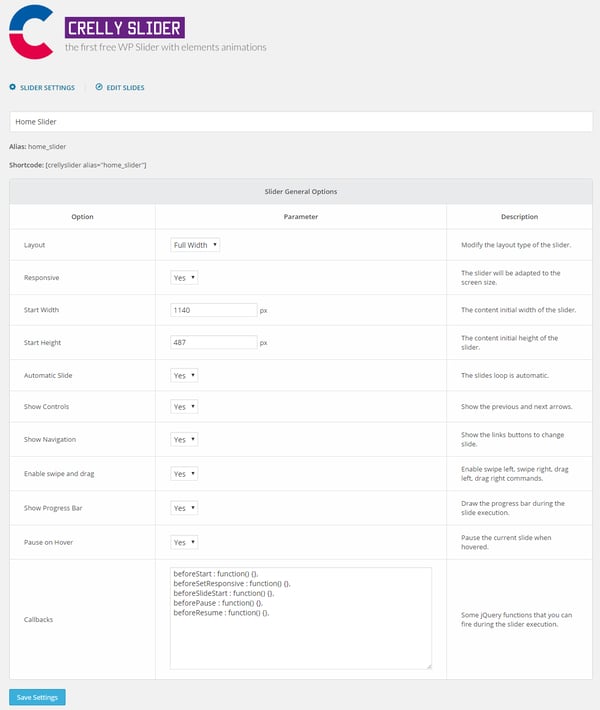Open the Responsive dropdown
The height and width of the screenshot is (710, 600).
pyautogui.click(x=184, y=277)
